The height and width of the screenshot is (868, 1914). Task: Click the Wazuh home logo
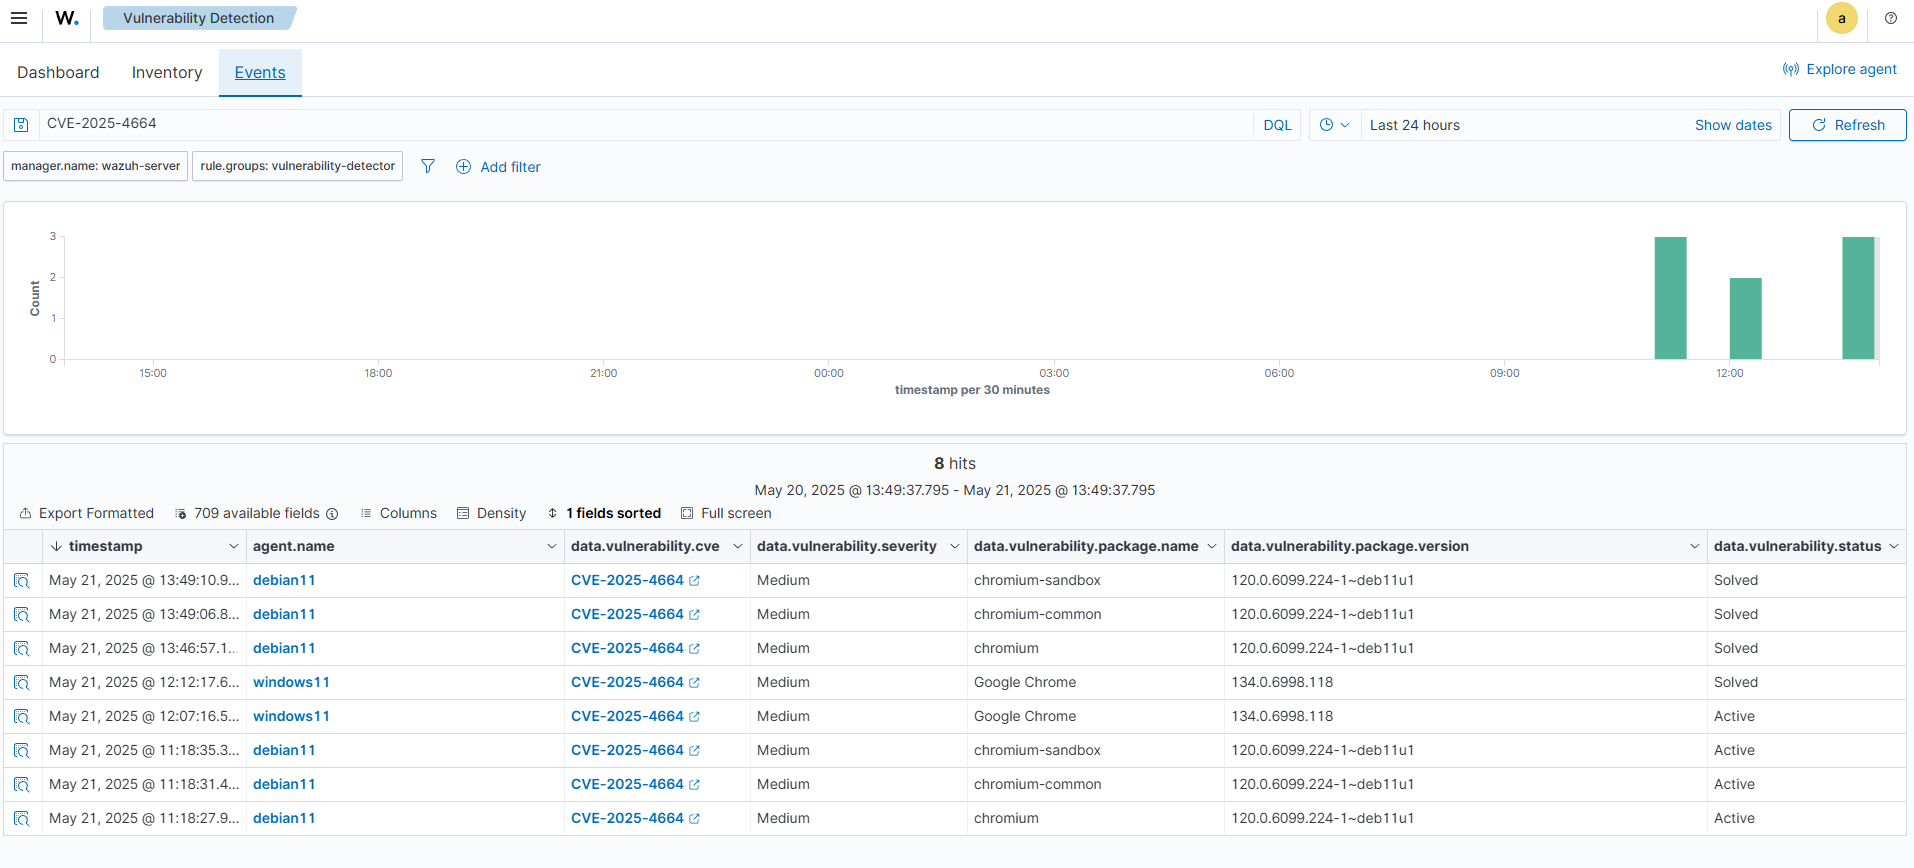67,18
